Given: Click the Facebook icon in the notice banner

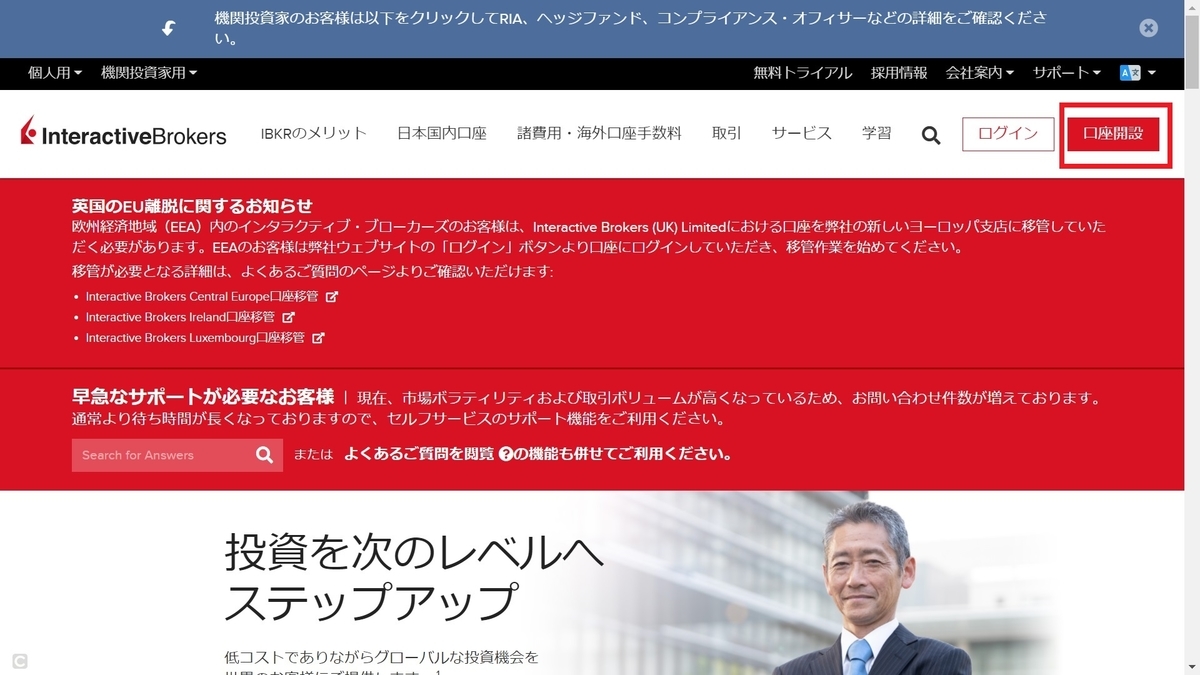Looking at the screenshot, I should (x=167, y=28).
